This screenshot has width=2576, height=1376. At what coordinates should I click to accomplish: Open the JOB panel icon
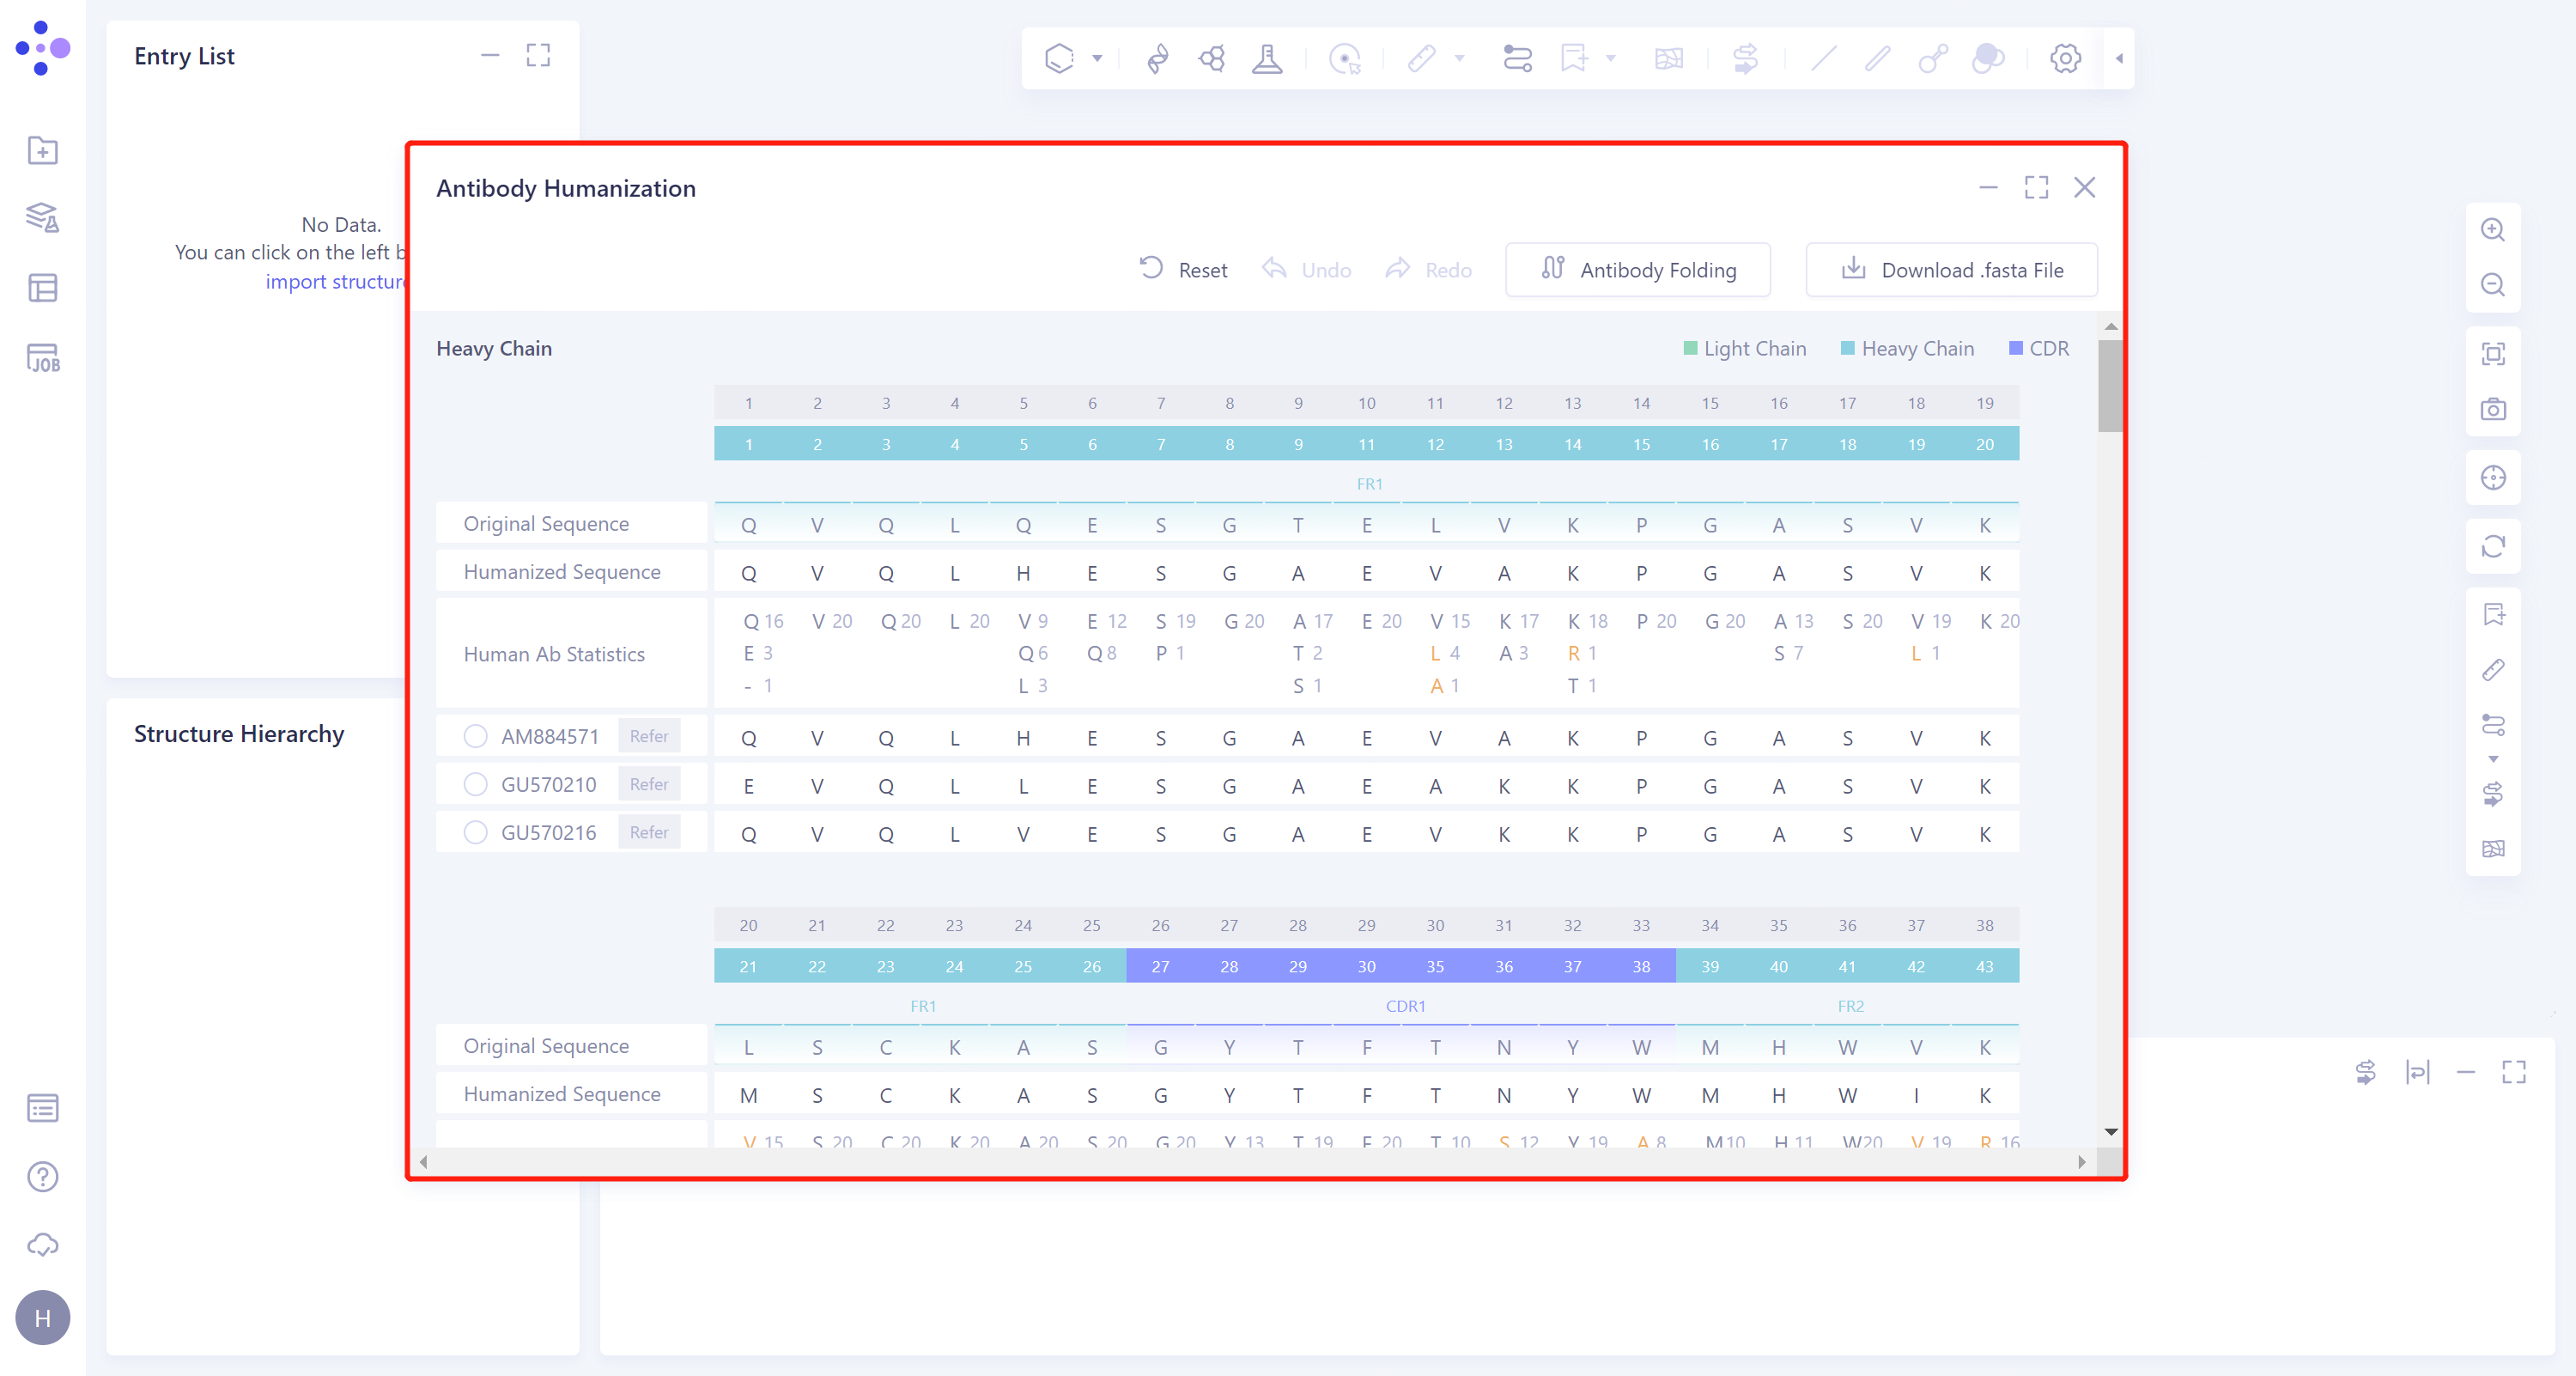[42, 358]
